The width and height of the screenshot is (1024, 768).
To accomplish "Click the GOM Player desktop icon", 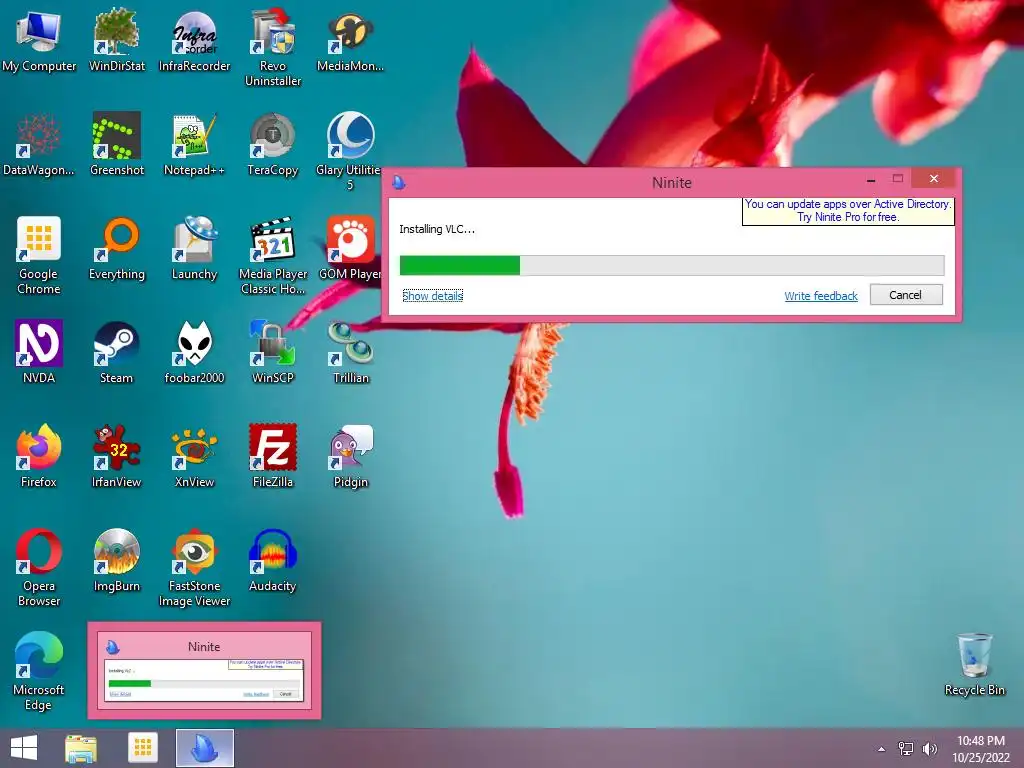I will tap(350, 249).
